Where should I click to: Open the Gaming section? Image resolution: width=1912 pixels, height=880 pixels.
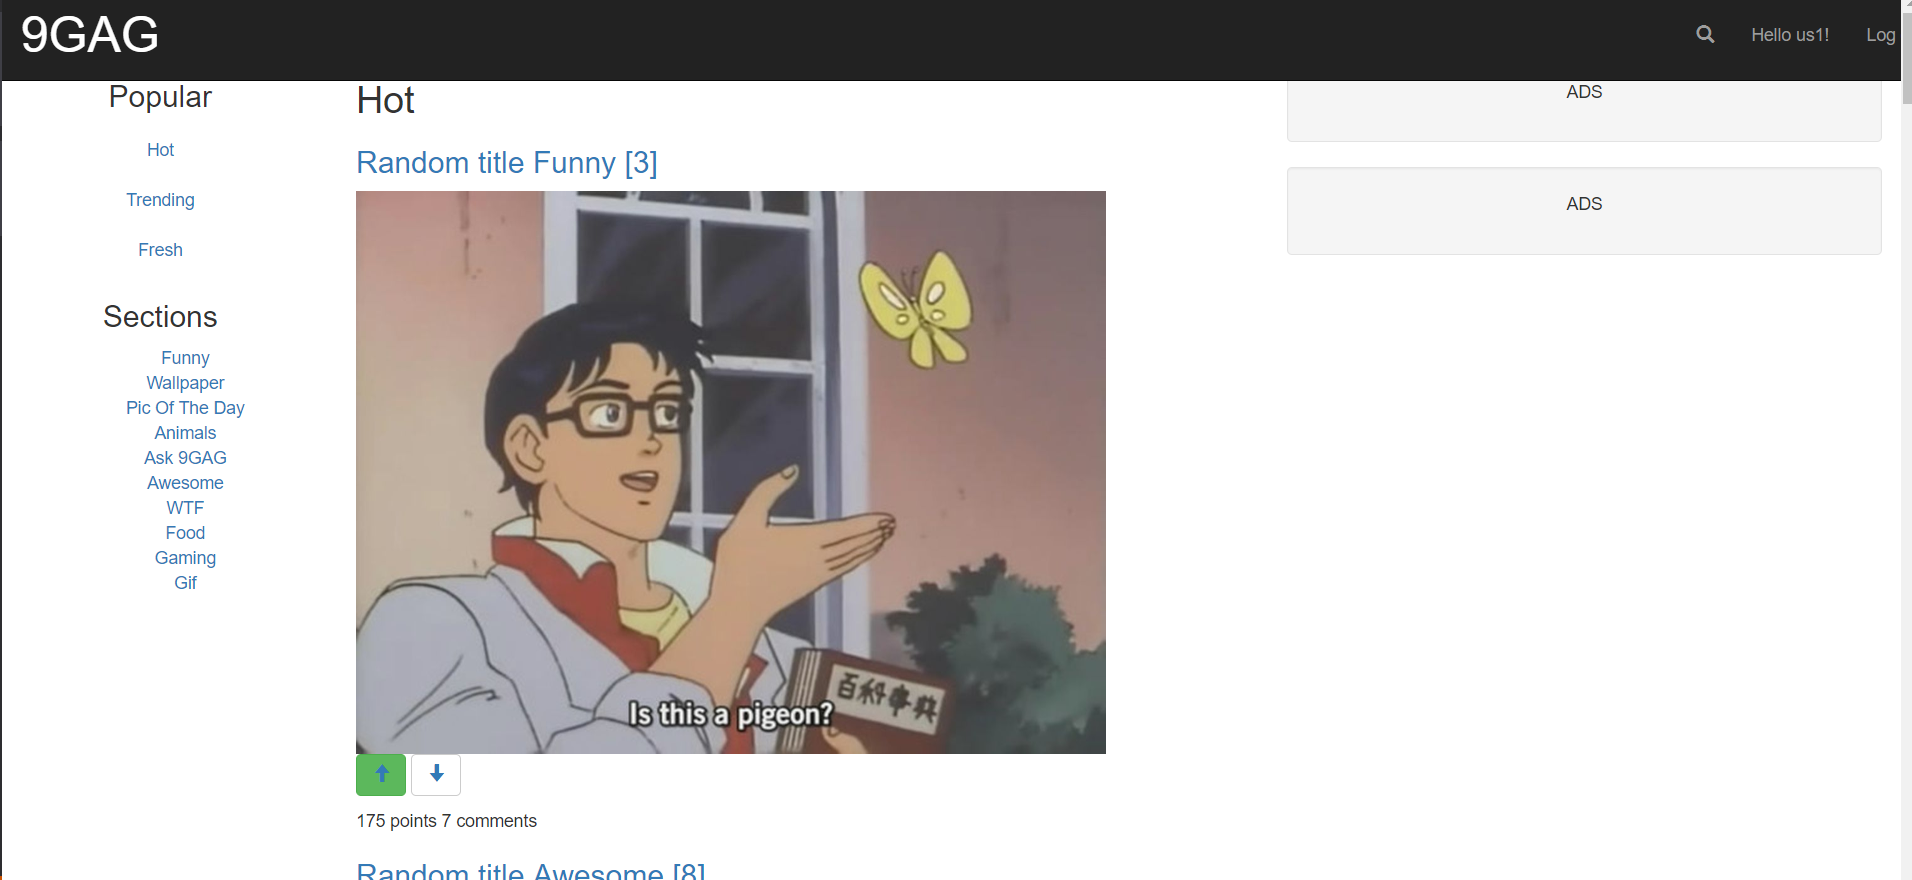(x=185, y=558)
